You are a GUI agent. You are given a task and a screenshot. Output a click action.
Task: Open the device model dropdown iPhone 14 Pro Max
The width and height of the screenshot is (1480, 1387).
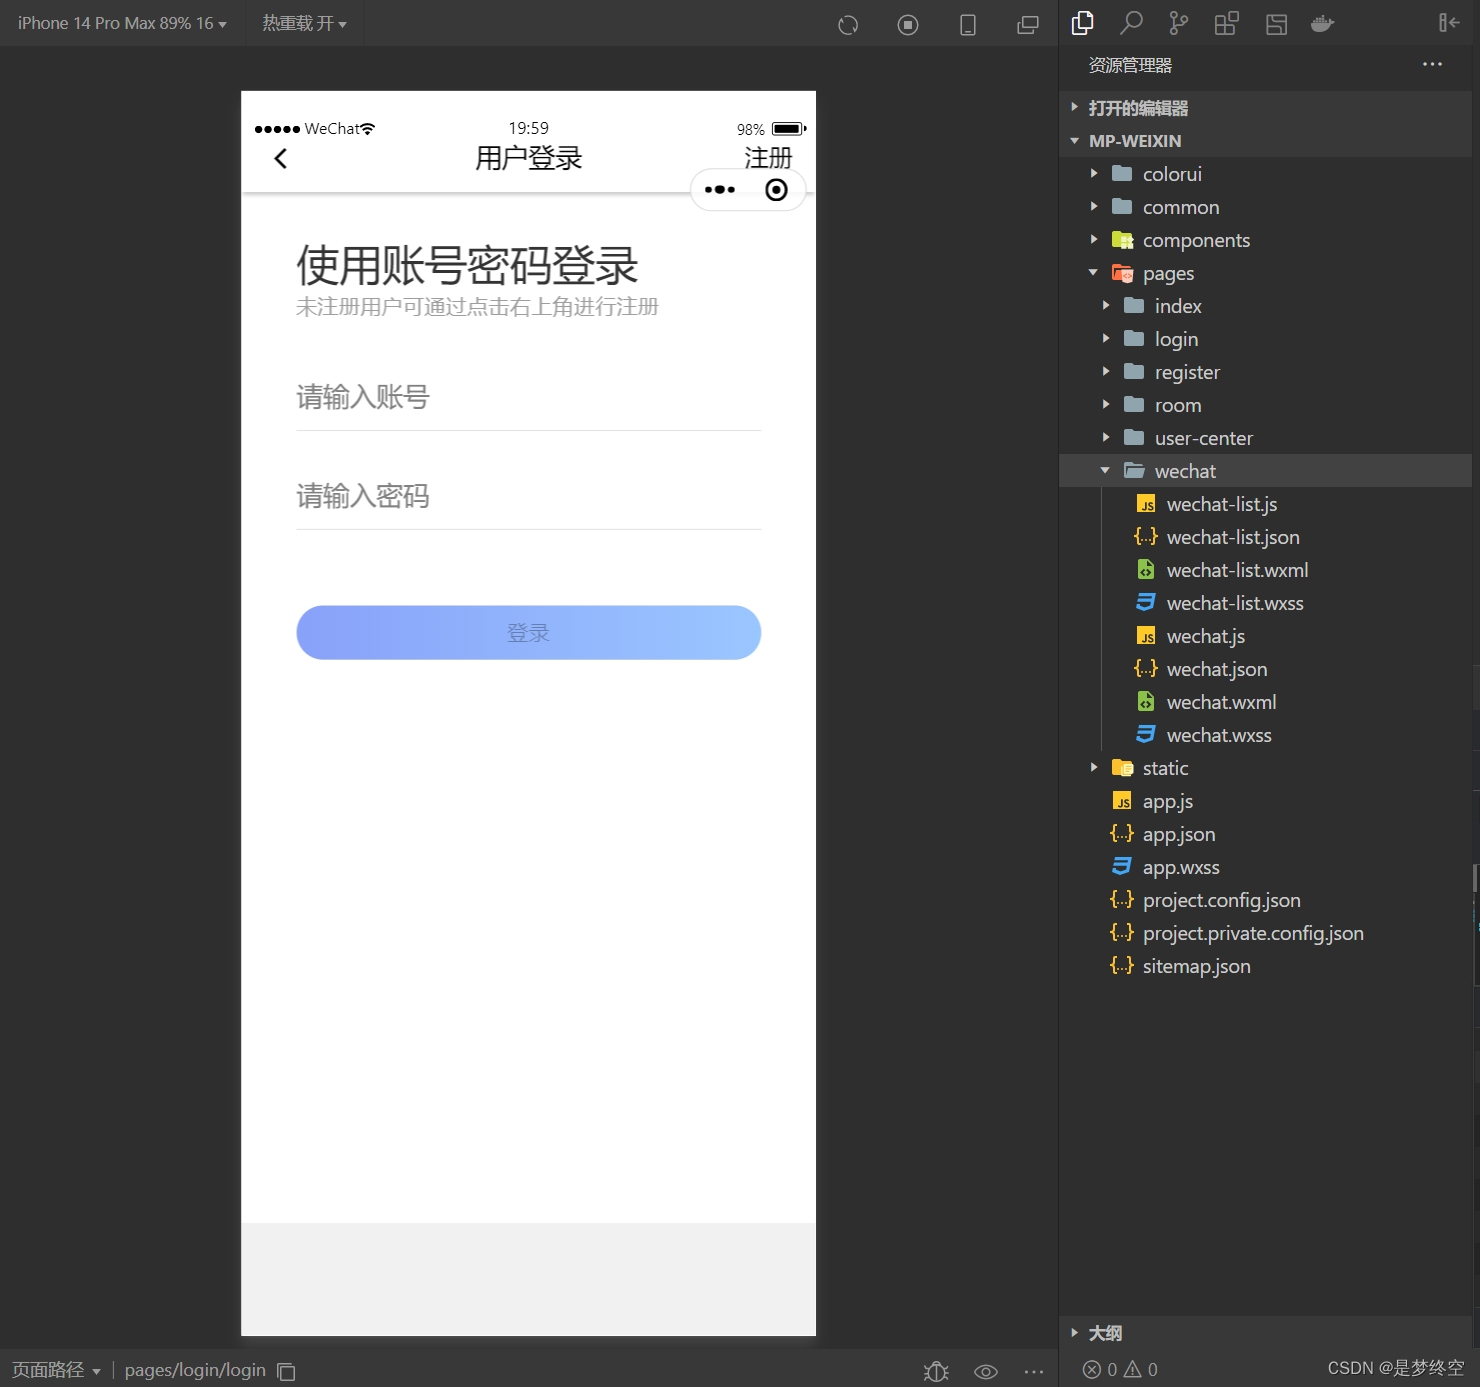tap(122, 23)
